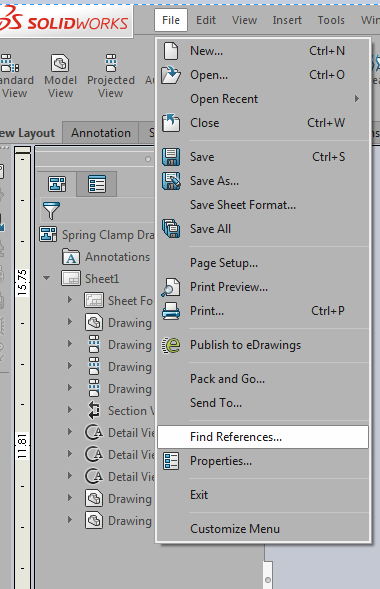This screenshot has width=380, height=589.
Task: Click the FeatureManager design tree icon
Action: pyautogui.click(x=57, y=184)
